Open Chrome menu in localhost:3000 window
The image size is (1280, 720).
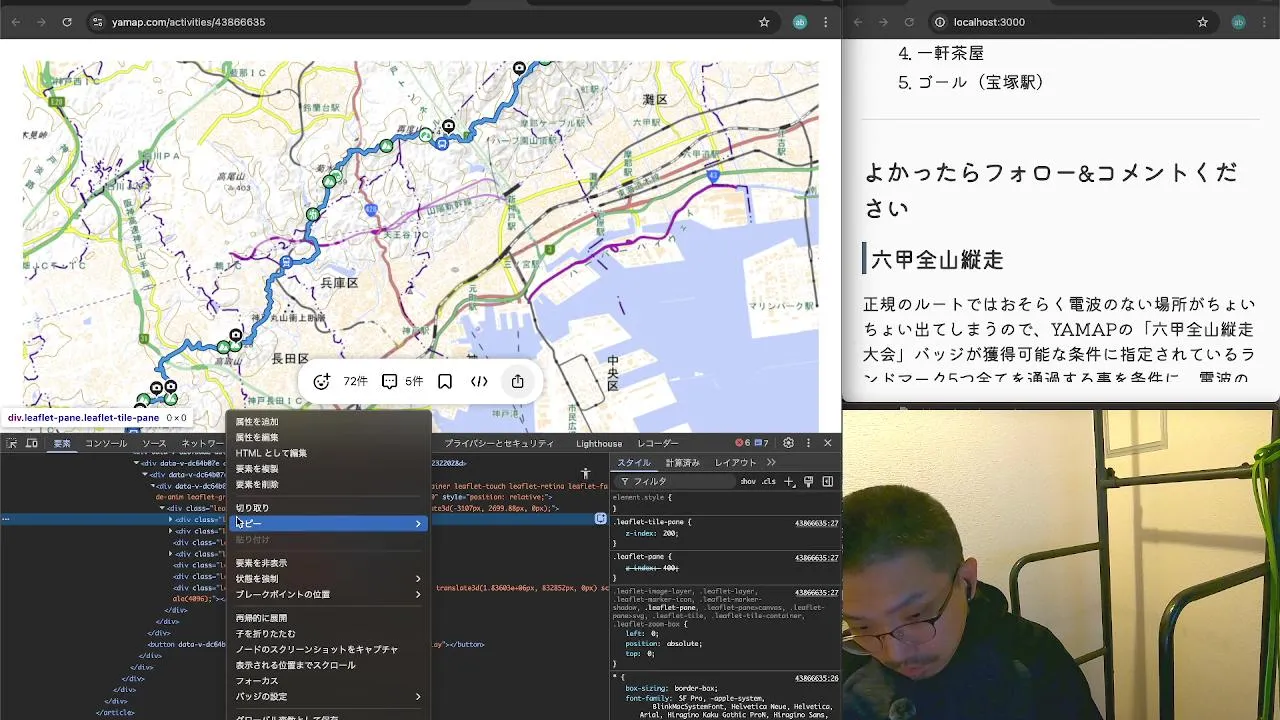[x=1265, y=22]
